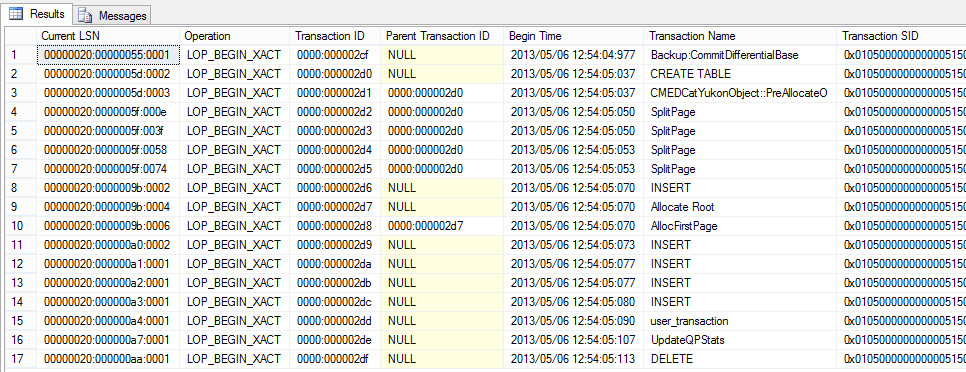Viewport: 966px width, 372px height.
Task: Click the Transaction Name column header
Action: coord(741,36)
